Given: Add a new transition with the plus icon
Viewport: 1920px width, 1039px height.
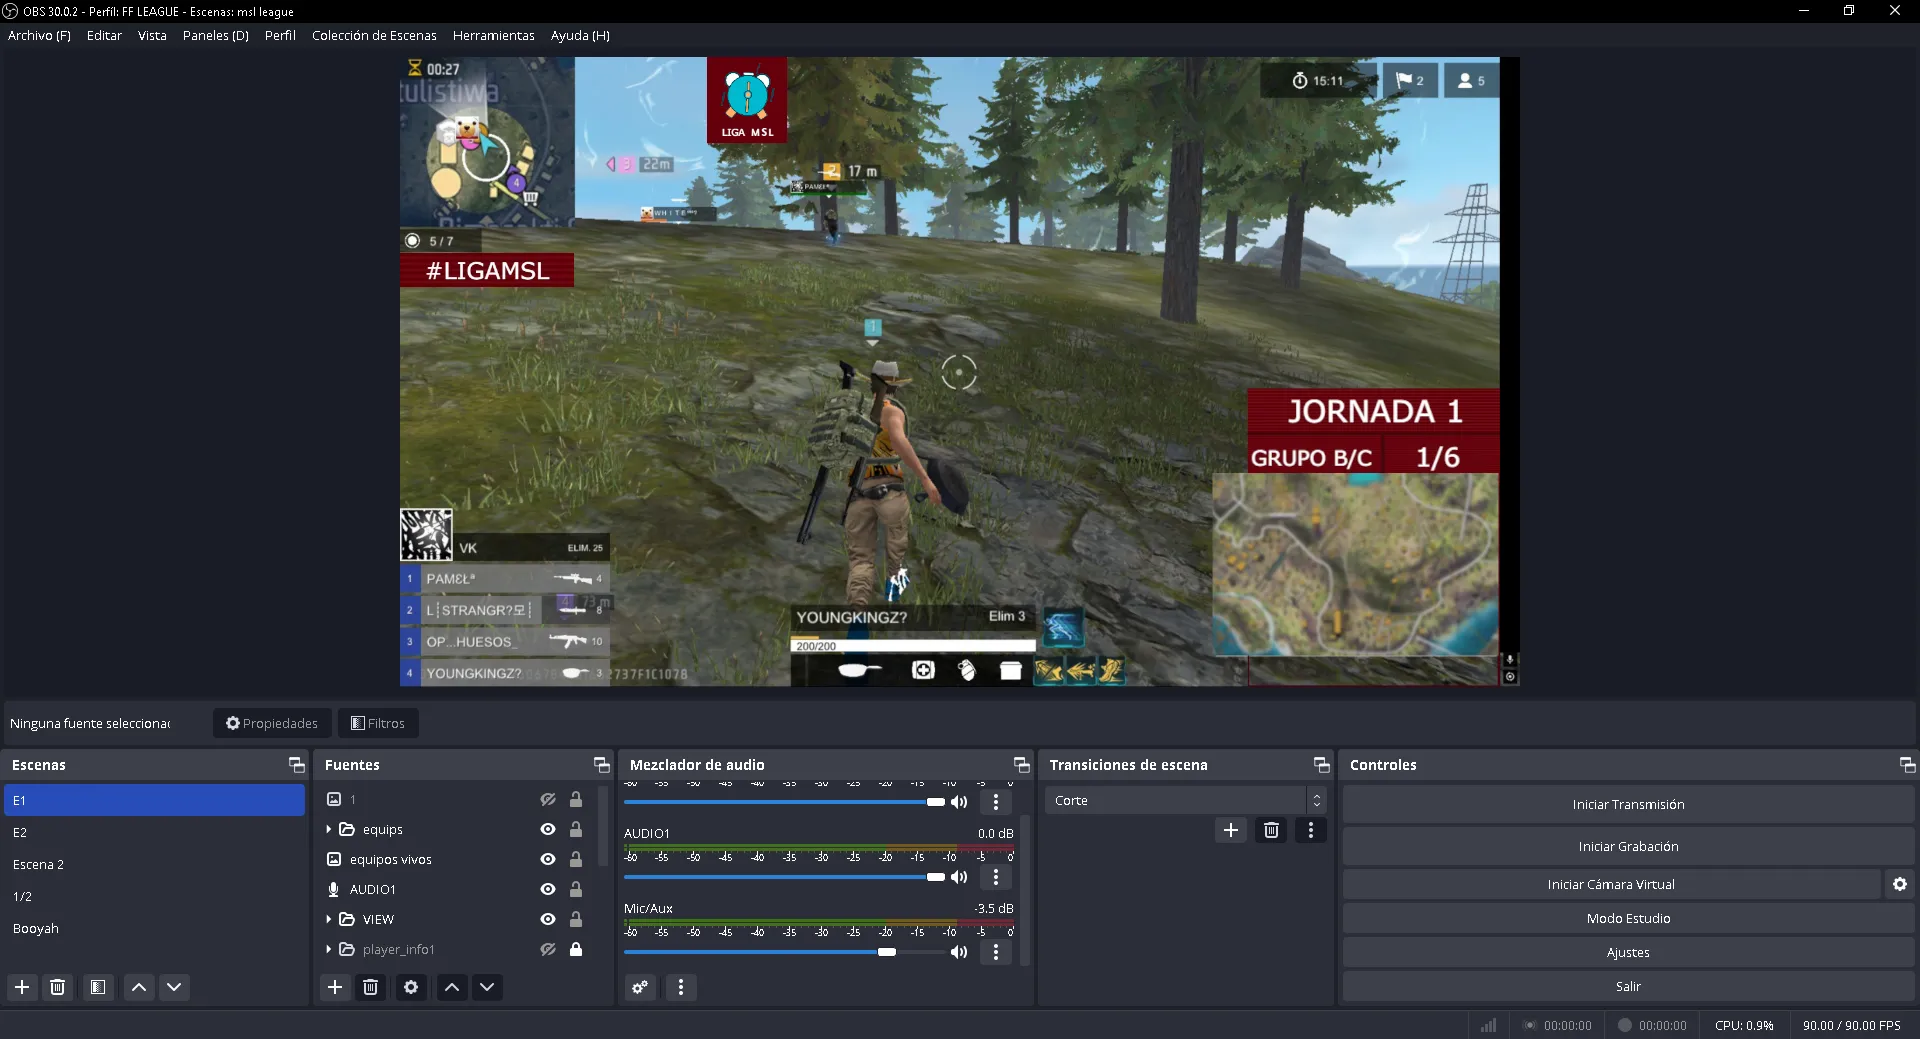Looking at the screenshot, I should [x=1230, y=830].
